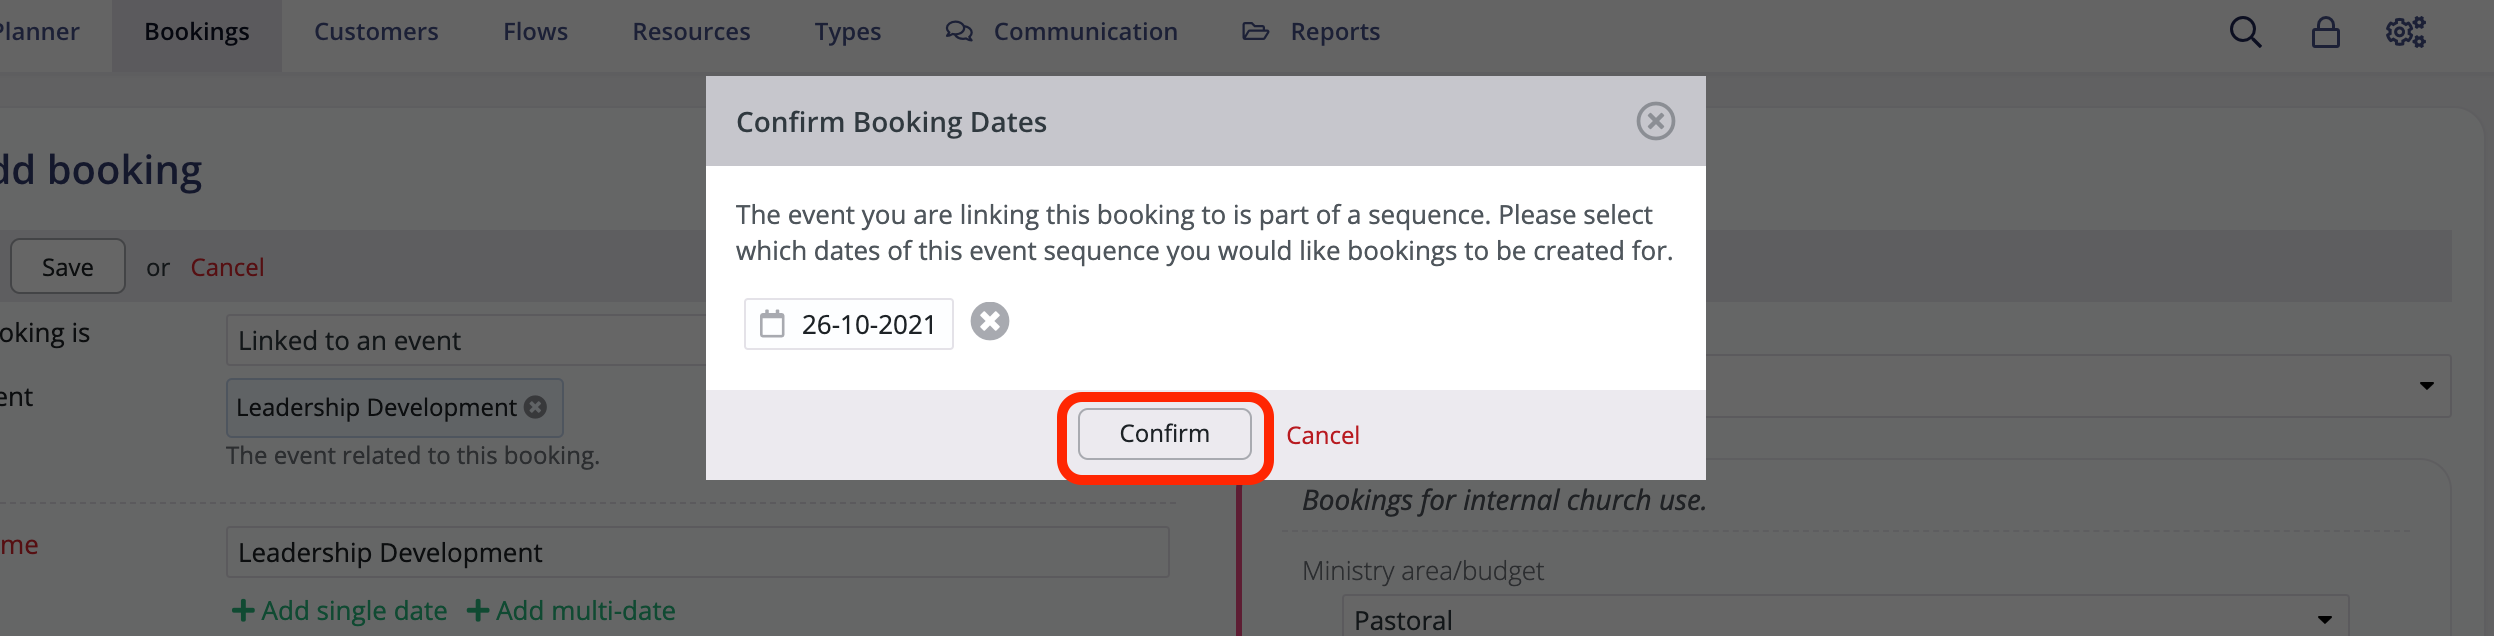Select the Types navigation item

click(x=847, y=31)
